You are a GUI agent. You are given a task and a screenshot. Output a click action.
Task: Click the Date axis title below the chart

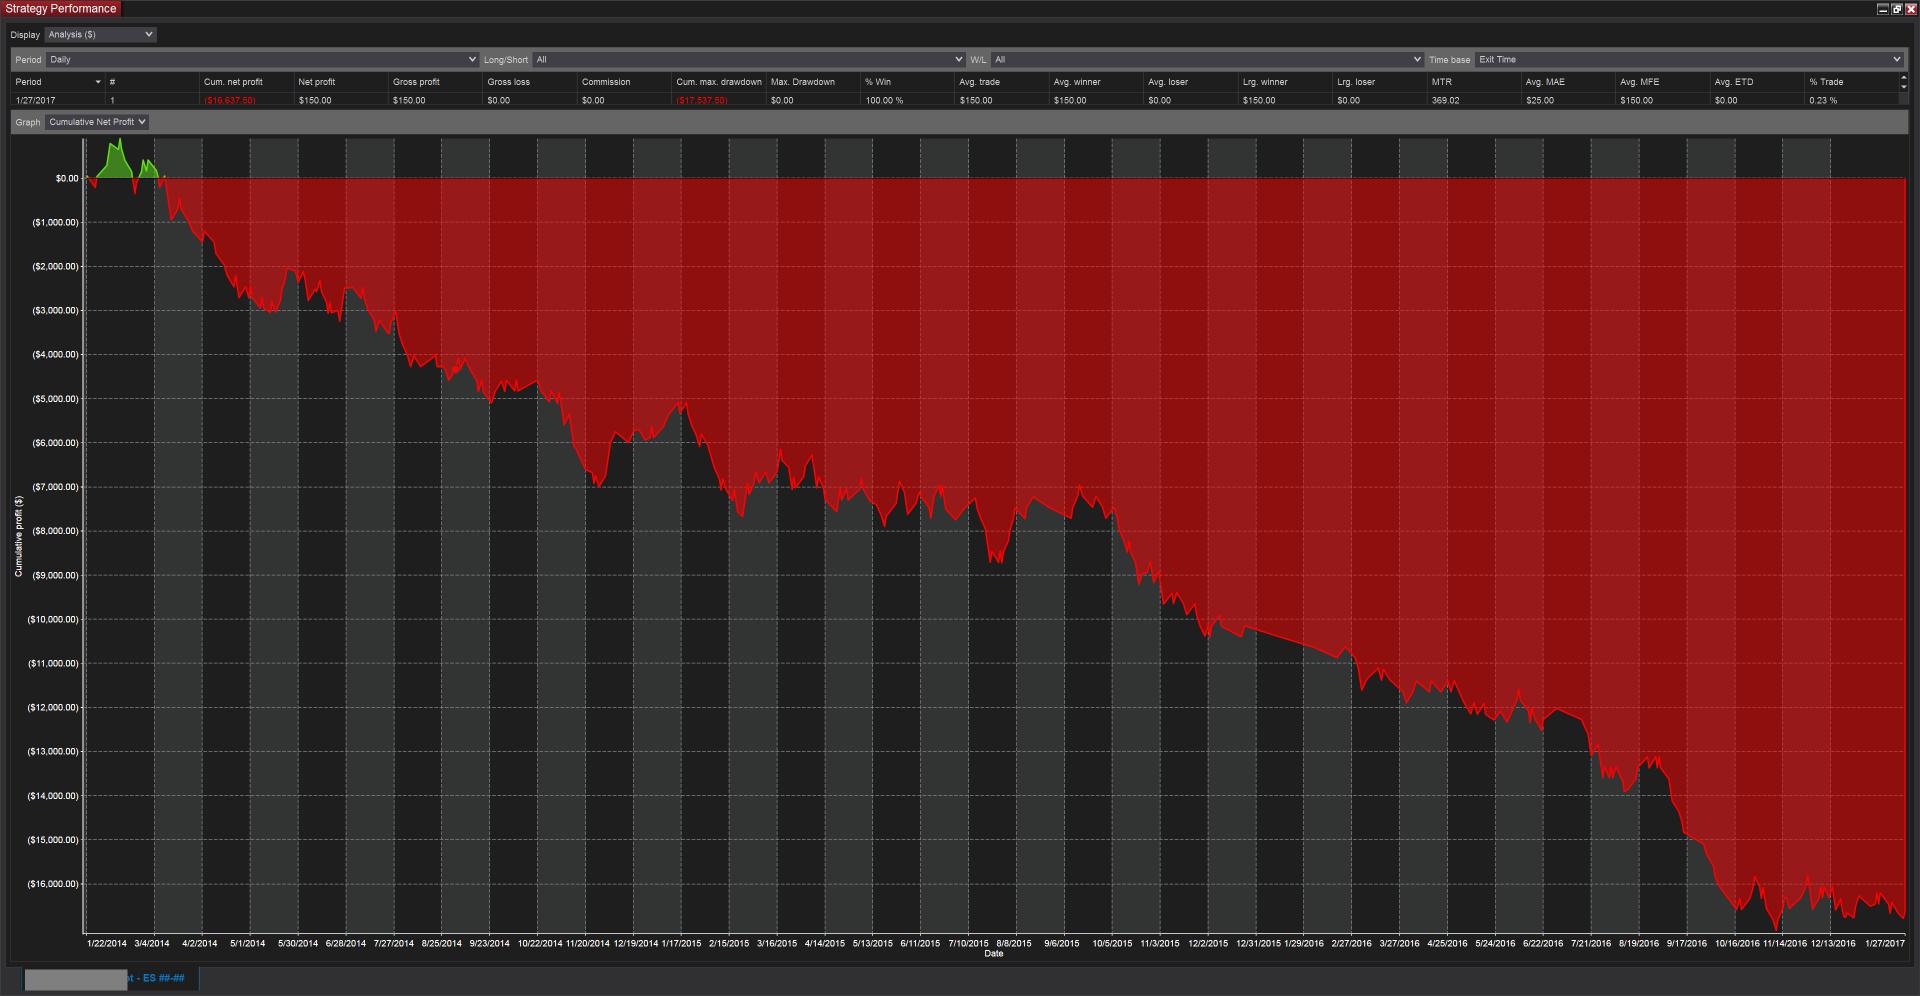pos(993,954)
